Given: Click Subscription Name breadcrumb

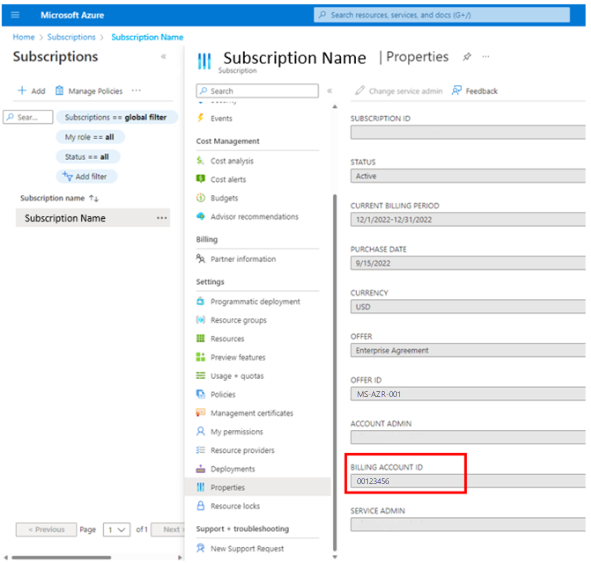Looking at the screenshot, I should (x=147, y=37).
